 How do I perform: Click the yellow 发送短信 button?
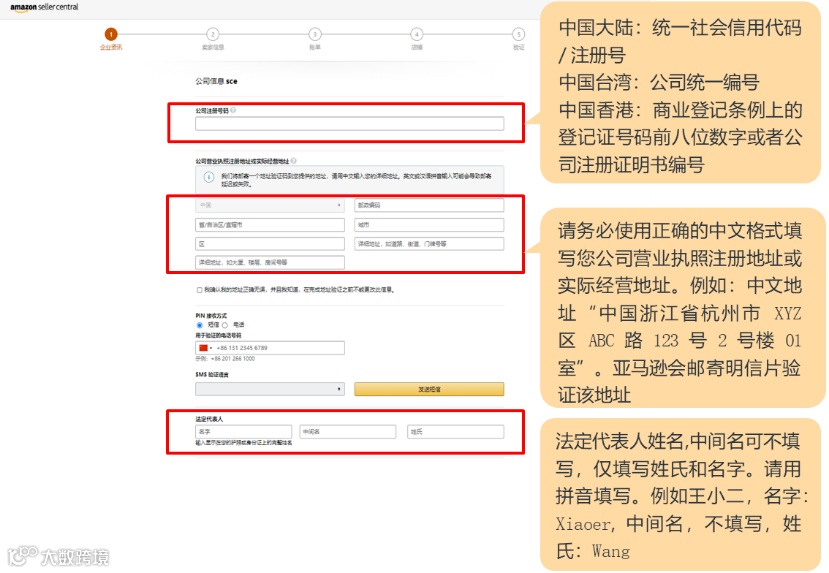click(x=429, y=389)
